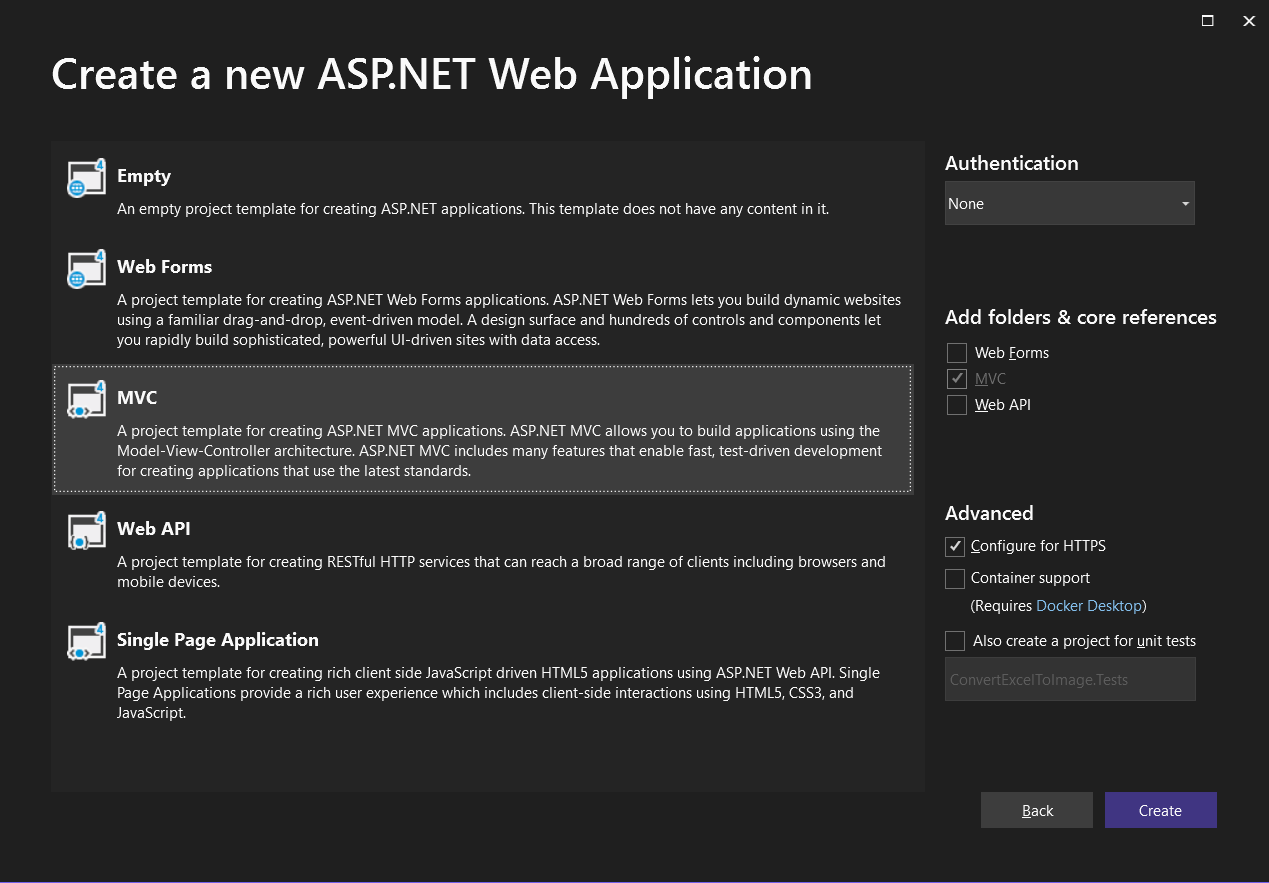
Task: Click the Single Page Application template icon
Action: 86,642
